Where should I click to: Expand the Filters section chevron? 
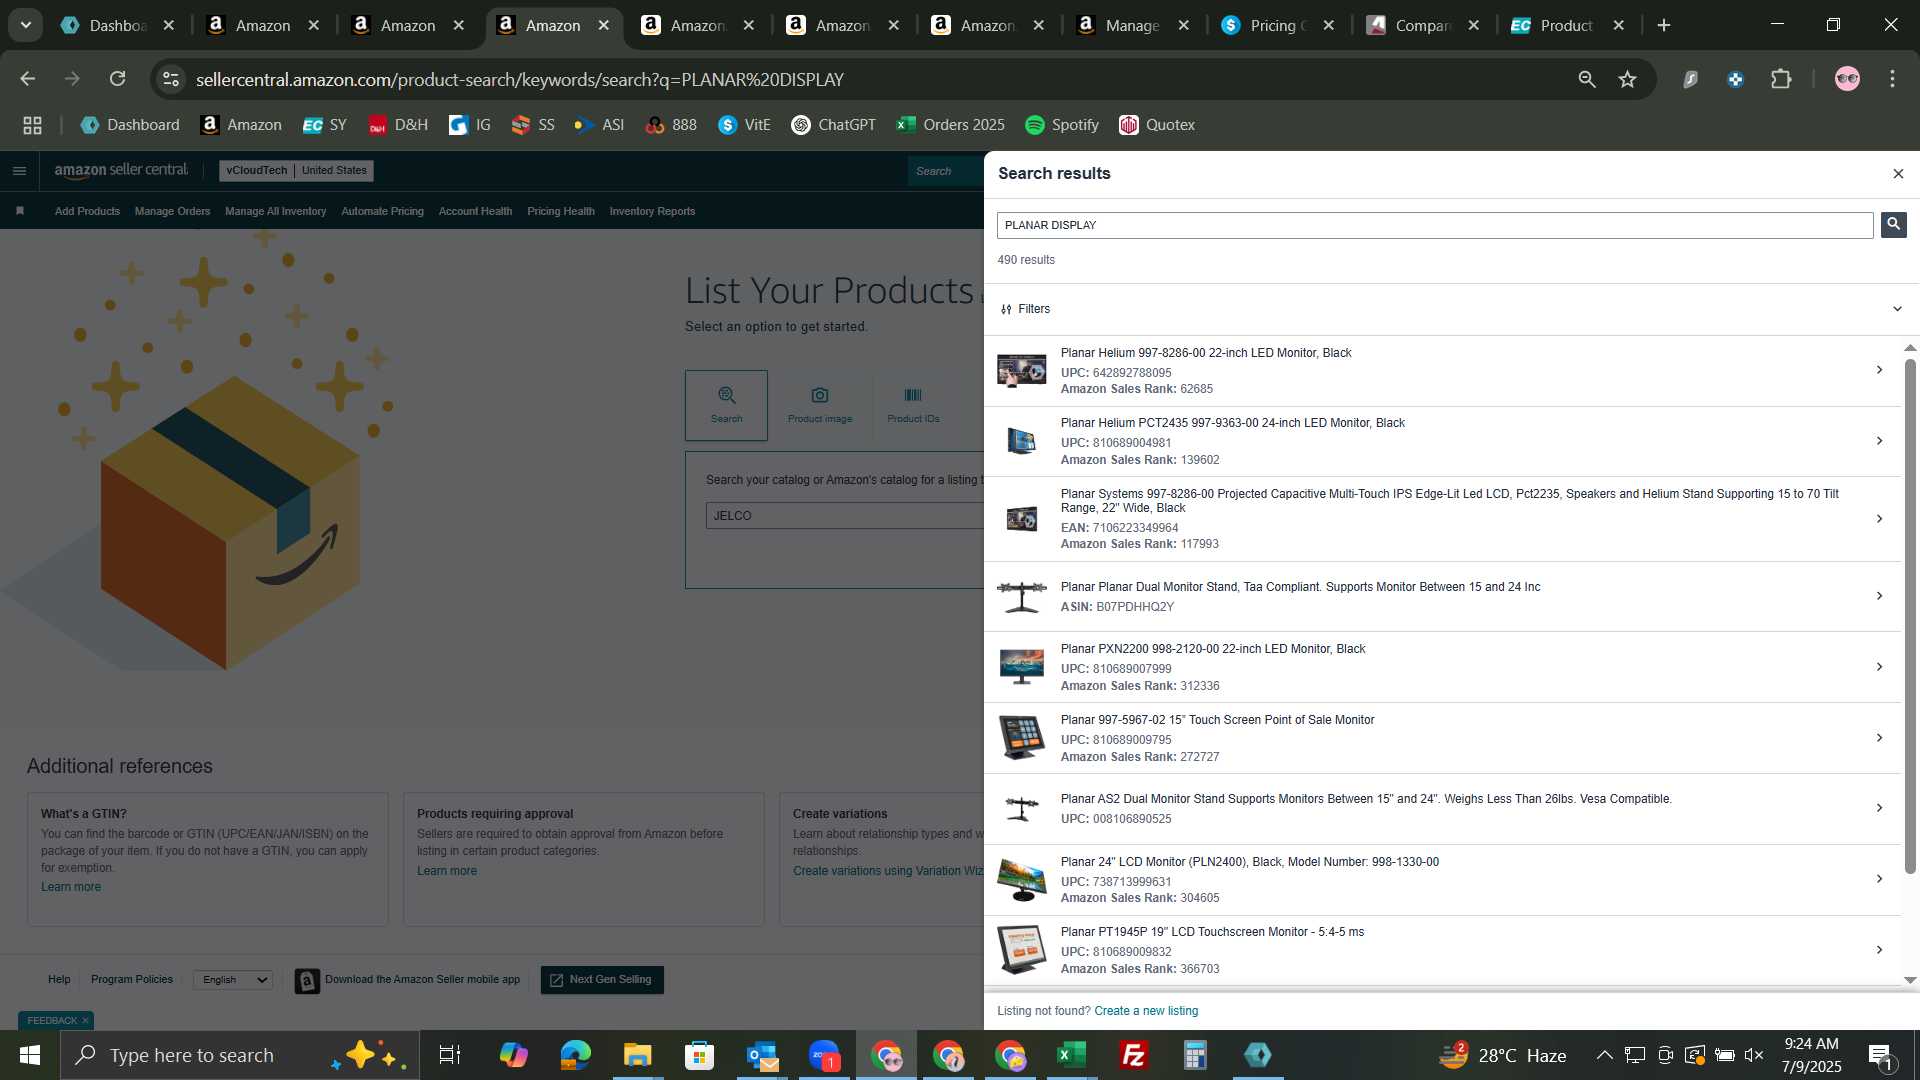pyautogui.click(x=1897, y=309)
